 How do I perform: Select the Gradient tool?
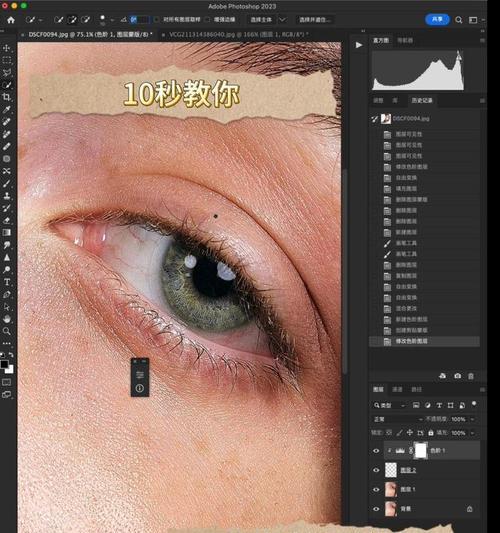pyautogui.click(x=6, y=233)
